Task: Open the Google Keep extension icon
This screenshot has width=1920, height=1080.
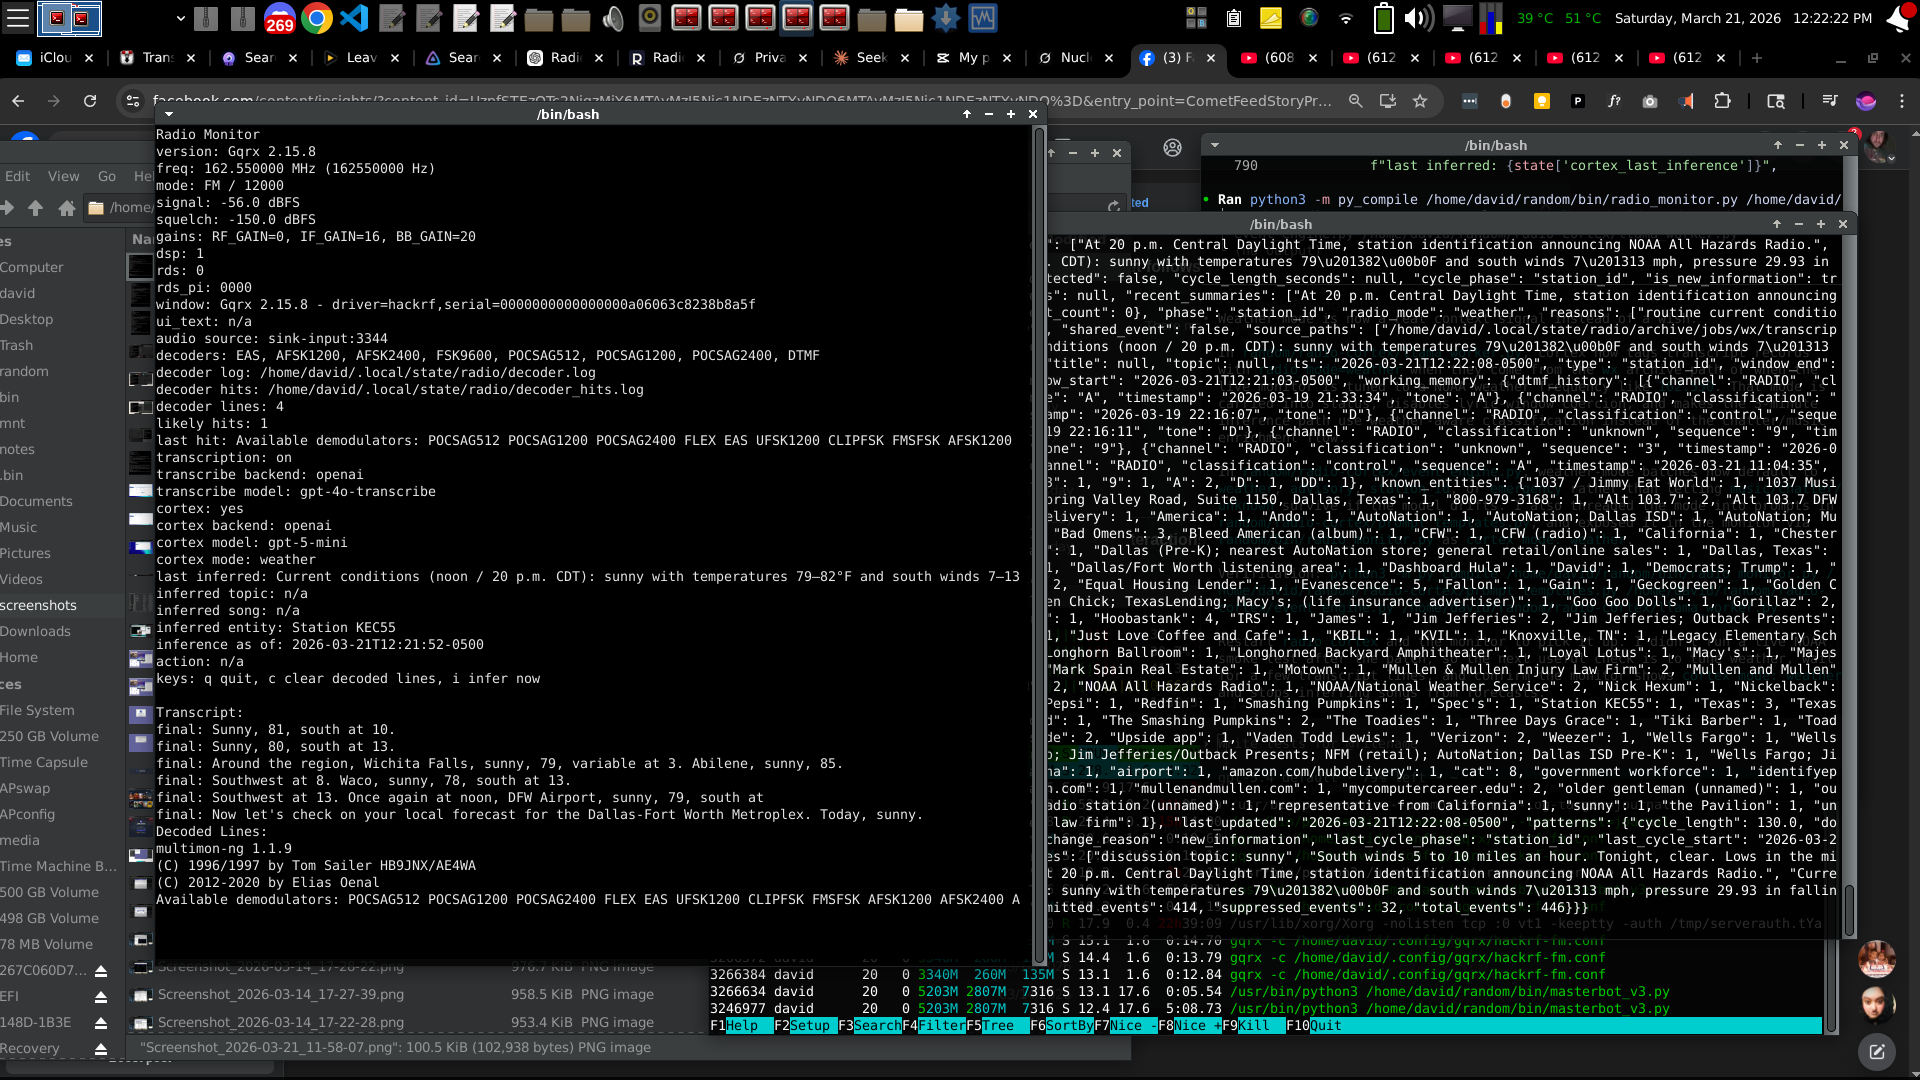Action: coord(1542,101)
